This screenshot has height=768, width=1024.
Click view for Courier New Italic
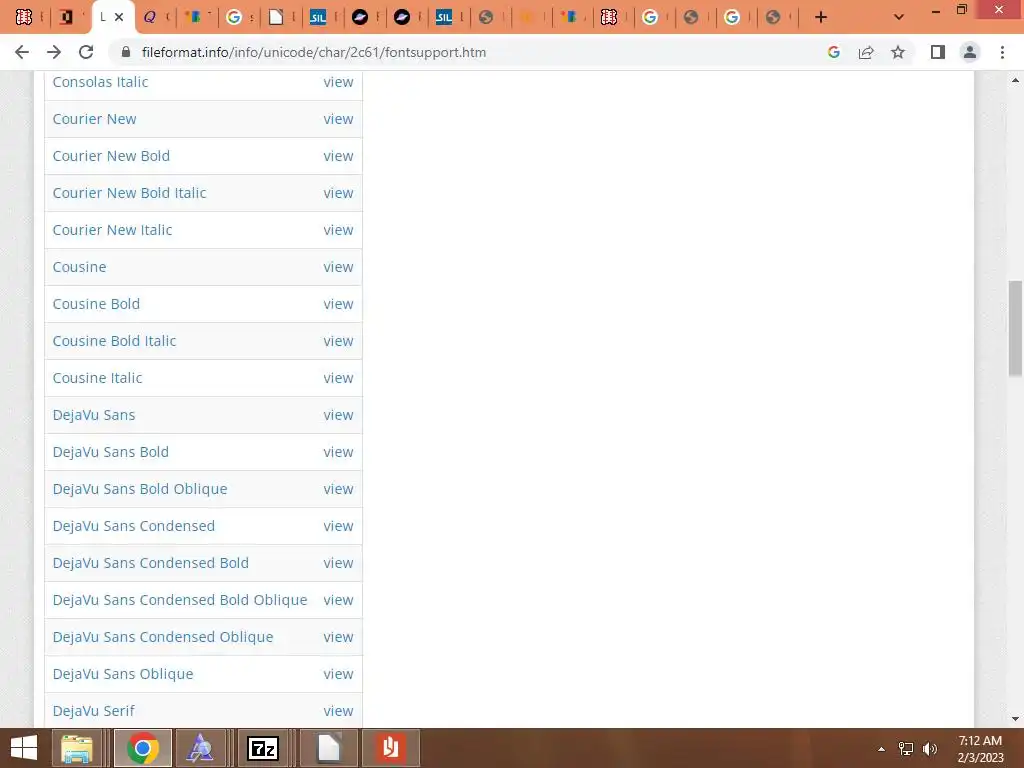point(338,230)
